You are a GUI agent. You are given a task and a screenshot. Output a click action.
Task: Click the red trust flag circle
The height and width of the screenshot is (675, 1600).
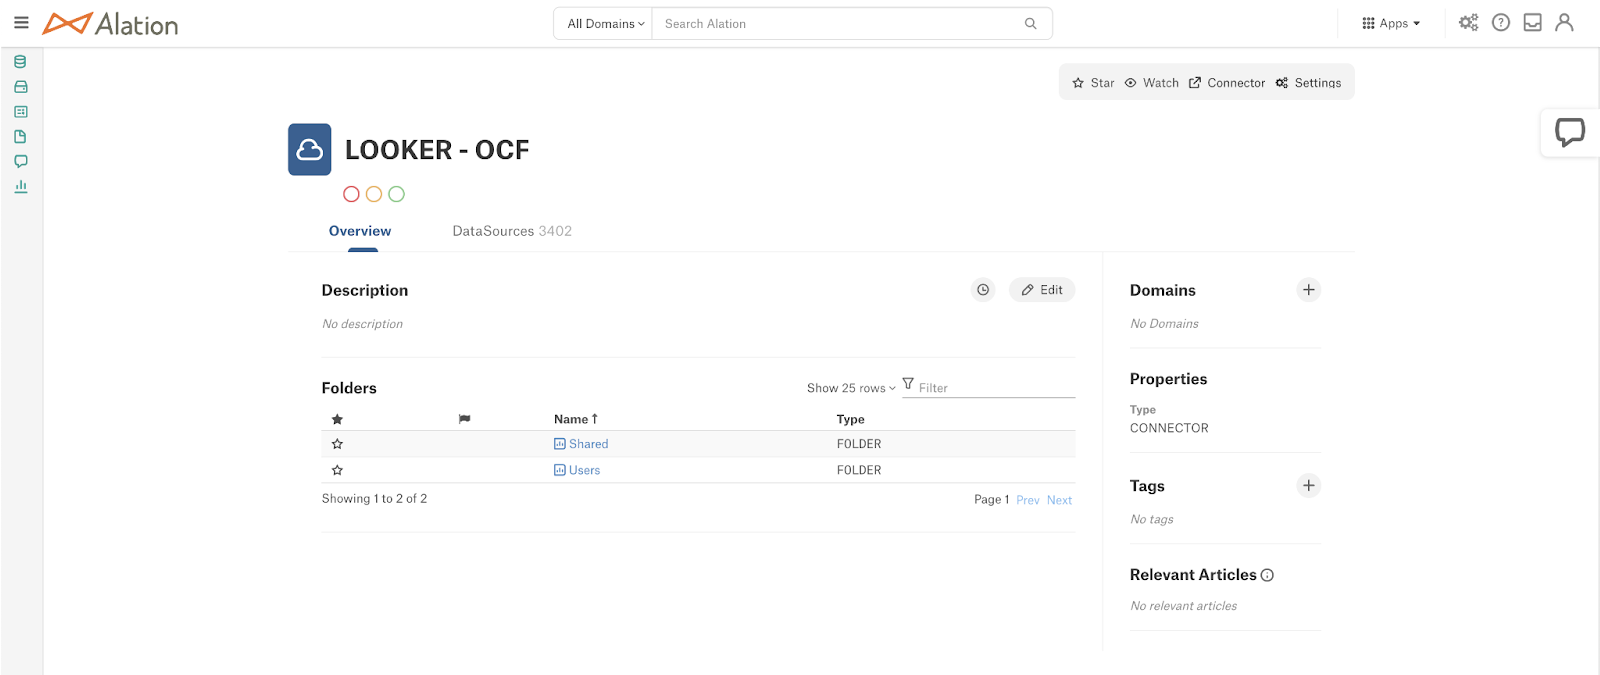(x=351, y=194)
